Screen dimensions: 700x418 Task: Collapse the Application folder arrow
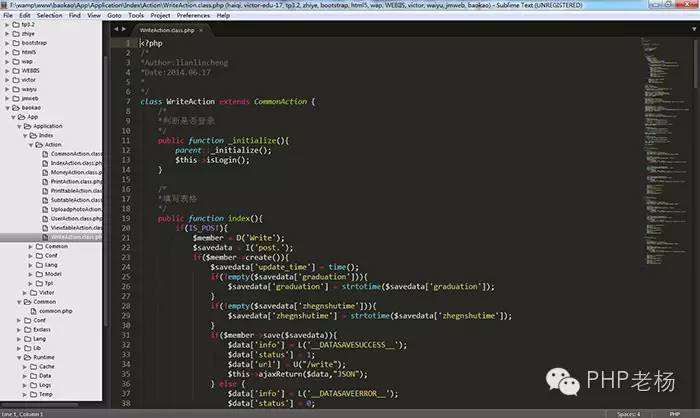tap(19, 126)
